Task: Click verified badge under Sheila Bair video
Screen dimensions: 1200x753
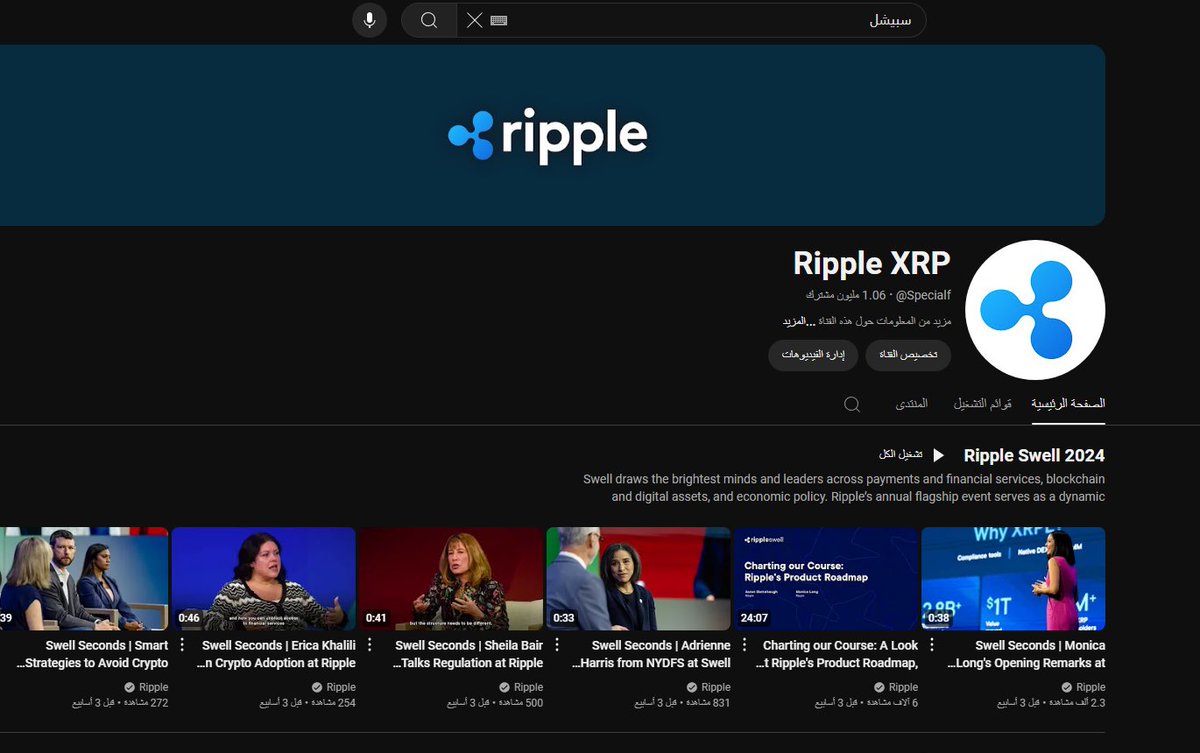Action: pos(504,687)
